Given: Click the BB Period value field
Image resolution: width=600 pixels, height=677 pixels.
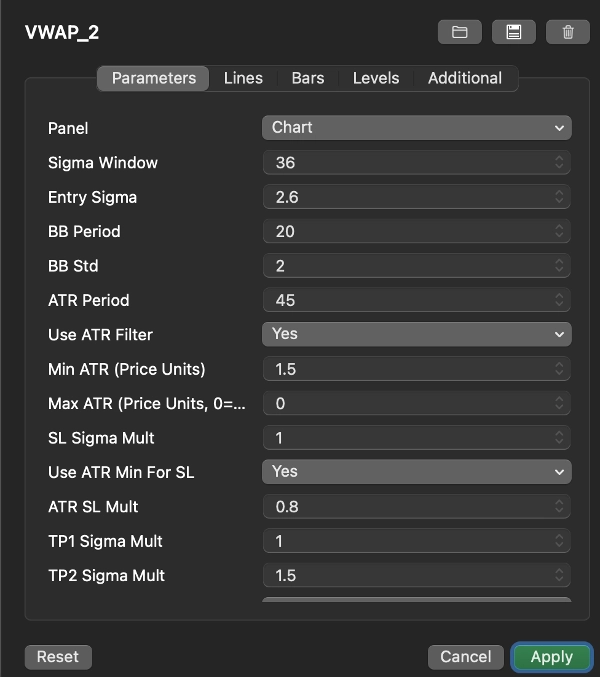Looking at the screenshot, I should pyautogui.click(x=417, y=231).
